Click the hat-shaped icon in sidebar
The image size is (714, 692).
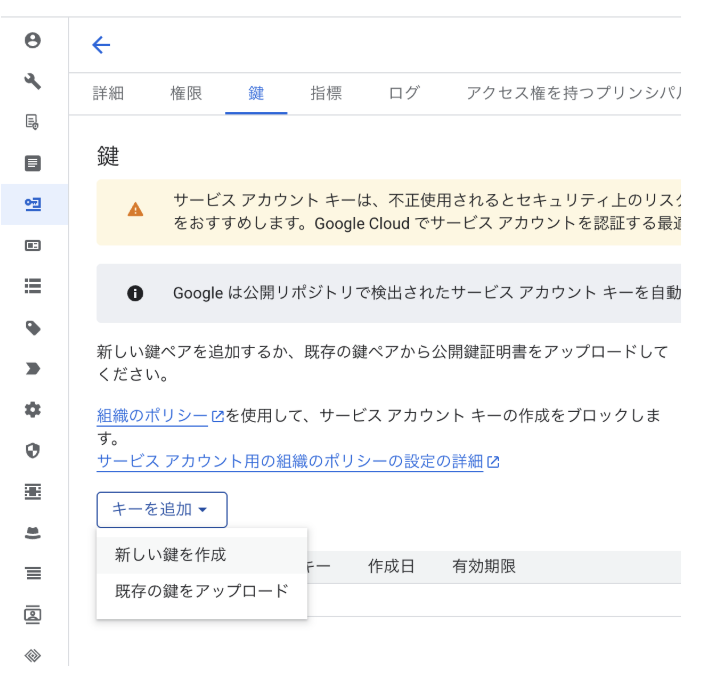click(32, 533)
